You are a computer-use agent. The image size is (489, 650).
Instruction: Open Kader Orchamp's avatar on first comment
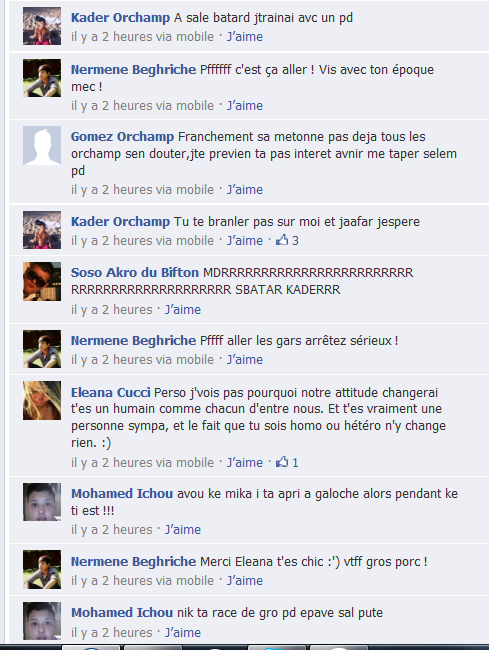click(42, 26)
